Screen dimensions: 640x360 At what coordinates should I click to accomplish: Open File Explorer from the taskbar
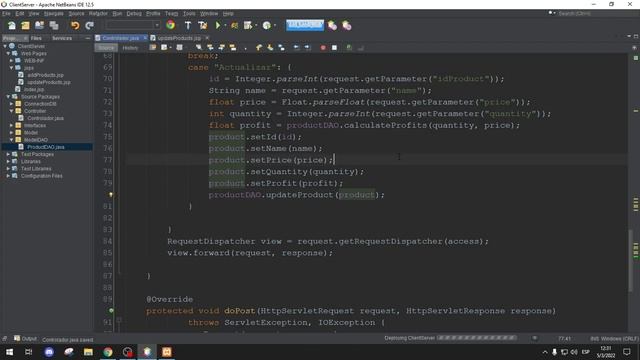point(88,352)
